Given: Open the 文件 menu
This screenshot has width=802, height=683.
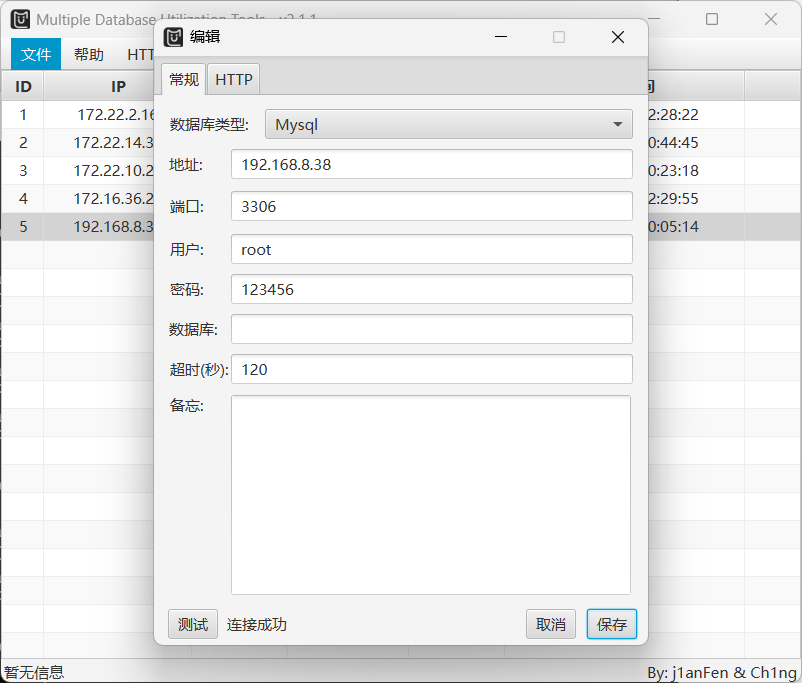Looking at the screenshot, I should pos(36,55).
